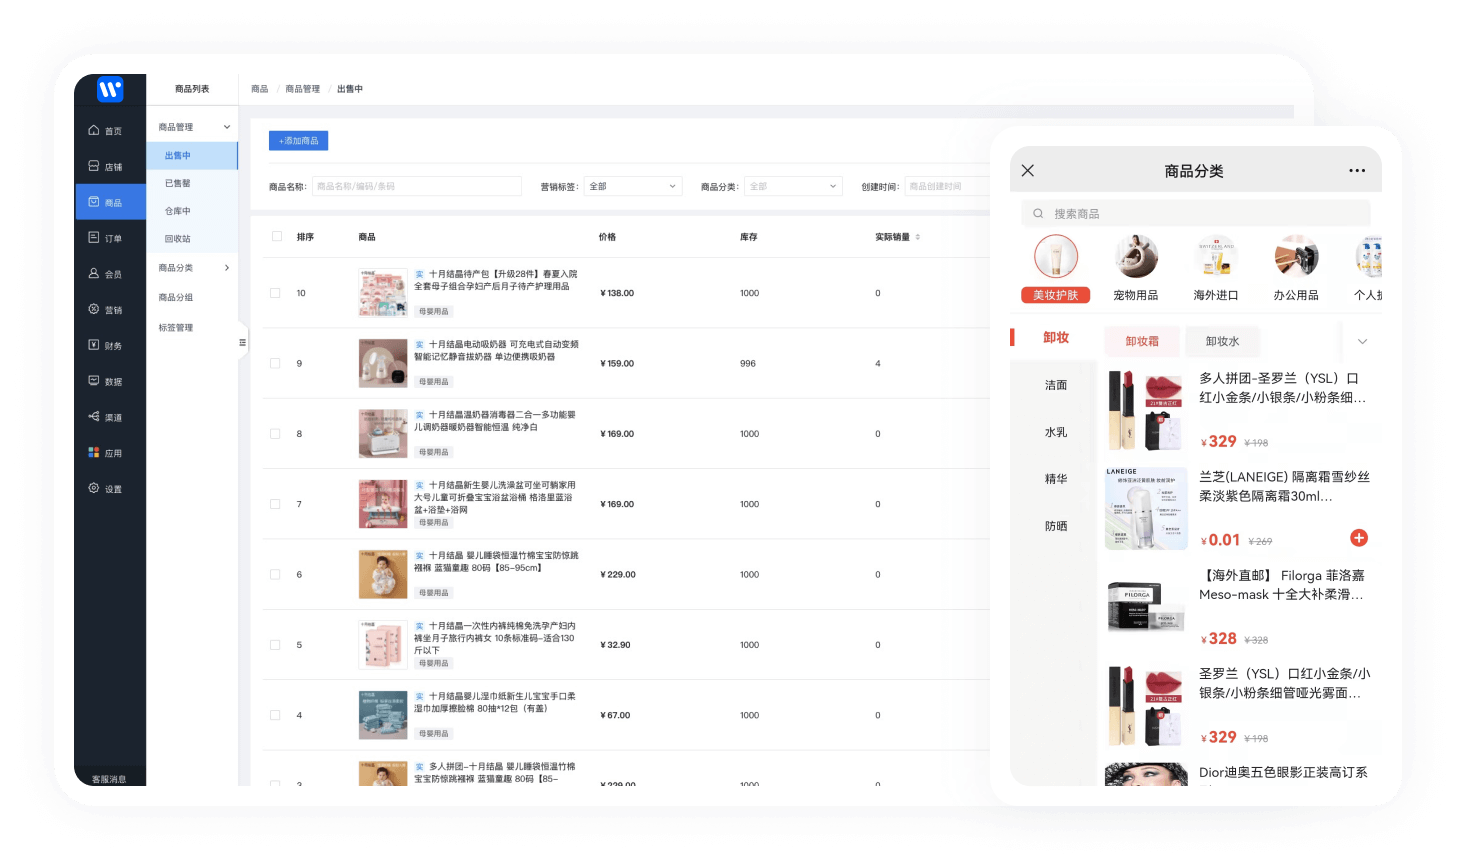
Task: Collapse the 商品管理 menu group
Action: click(x=227, y=127)
